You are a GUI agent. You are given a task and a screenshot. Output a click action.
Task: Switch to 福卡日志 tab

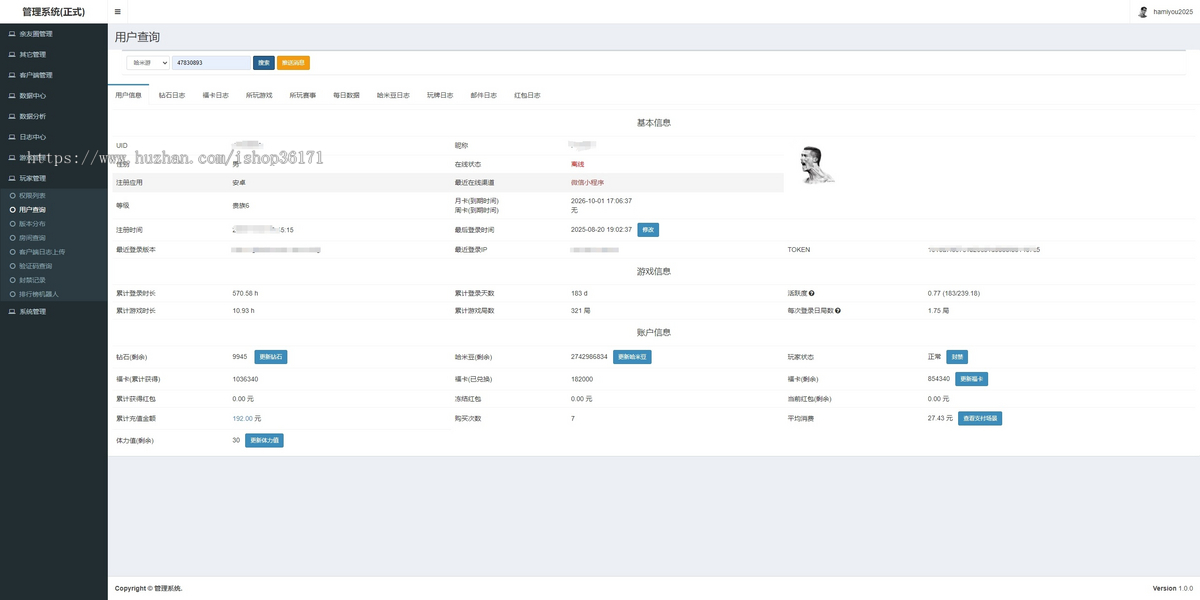(x=216, y=95)
